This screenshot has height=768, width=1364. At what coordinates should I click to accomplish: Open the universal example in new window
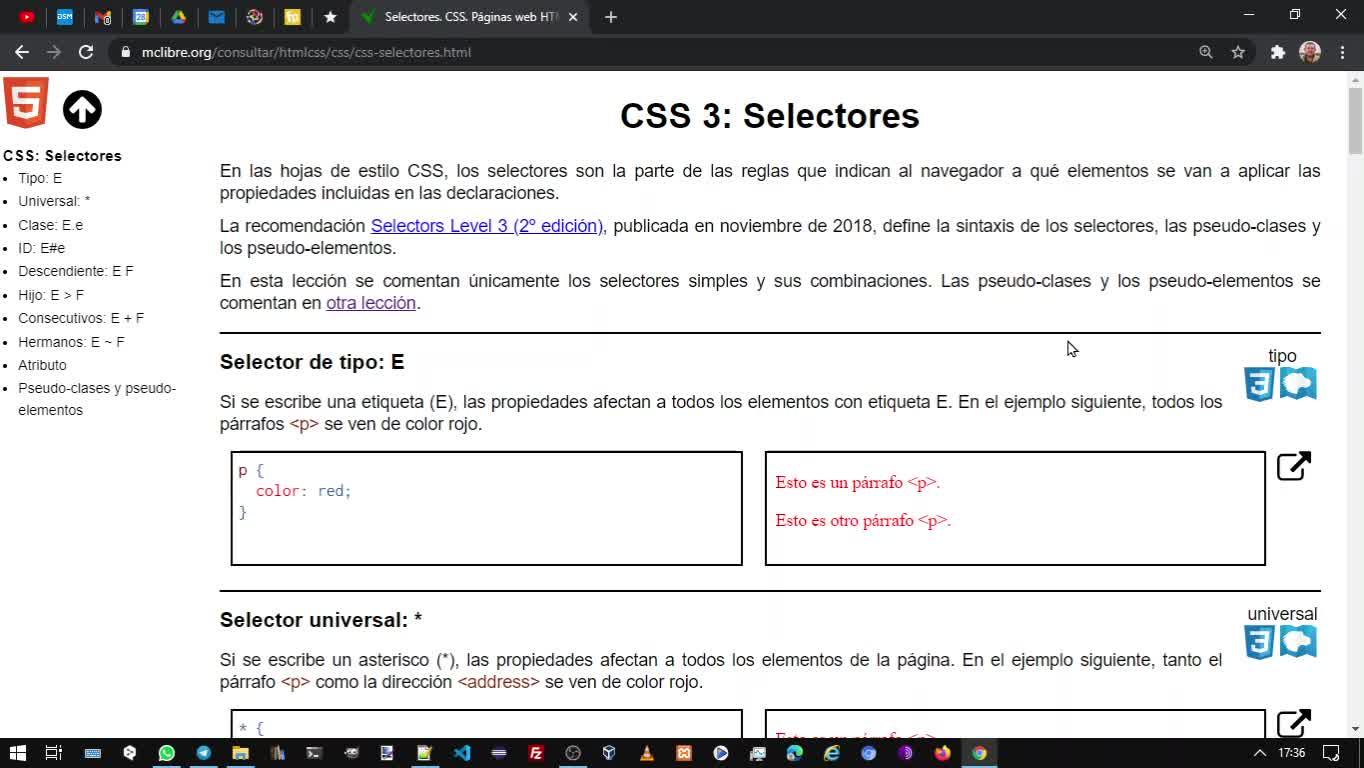pyautogui.click(x=1293, y=723)
